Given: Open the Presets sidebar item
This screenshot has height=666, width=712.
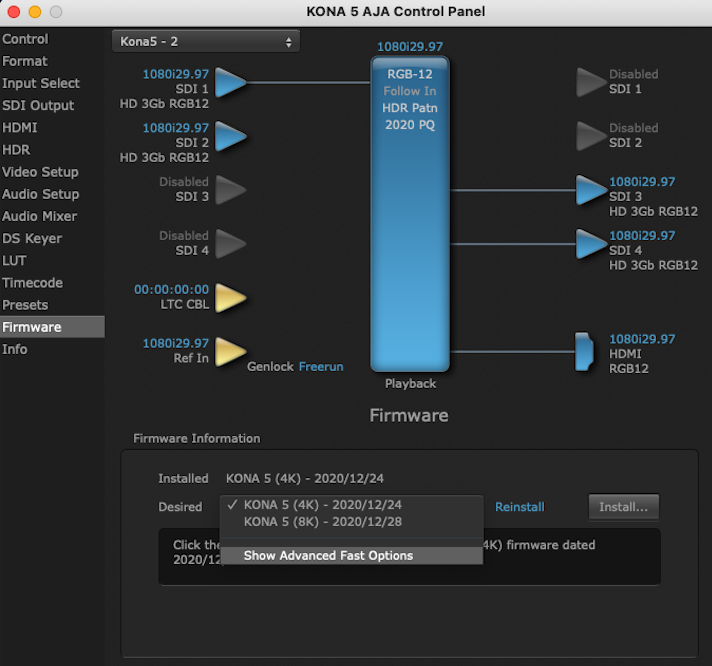Looking at the screenshot, I should 25,305.
